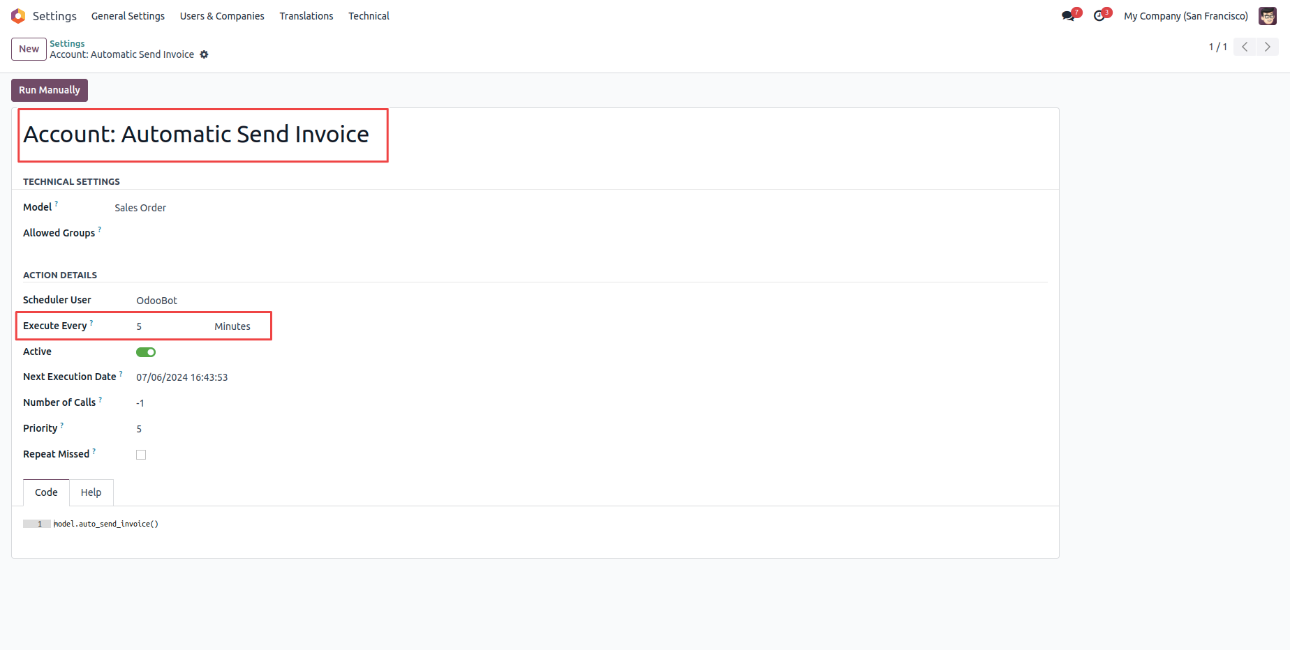Go to the previous record arrow
The height and width of the screenshot is (650, 1290).
pos(1245,47)
